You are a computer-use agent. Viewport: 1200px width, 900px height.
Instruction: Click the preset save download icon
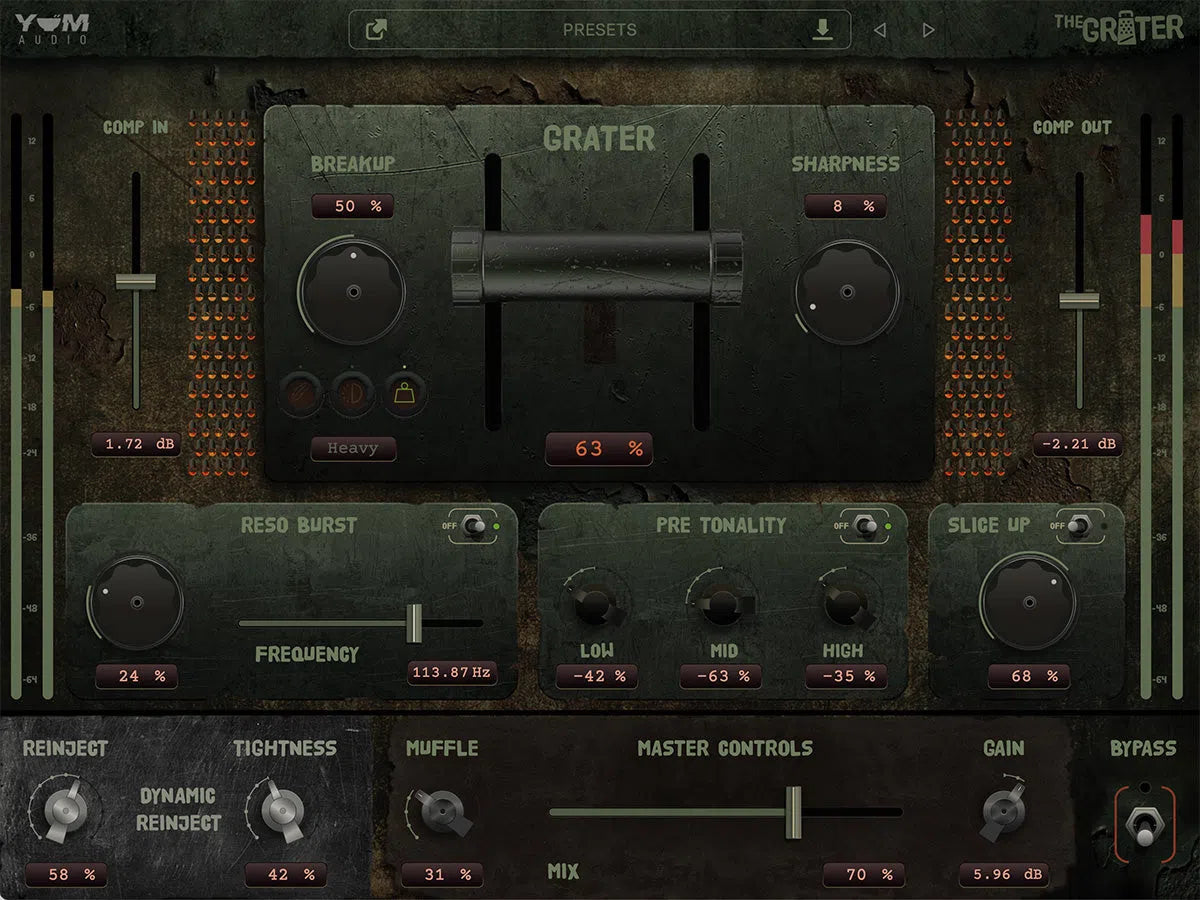tap(822, 29)
